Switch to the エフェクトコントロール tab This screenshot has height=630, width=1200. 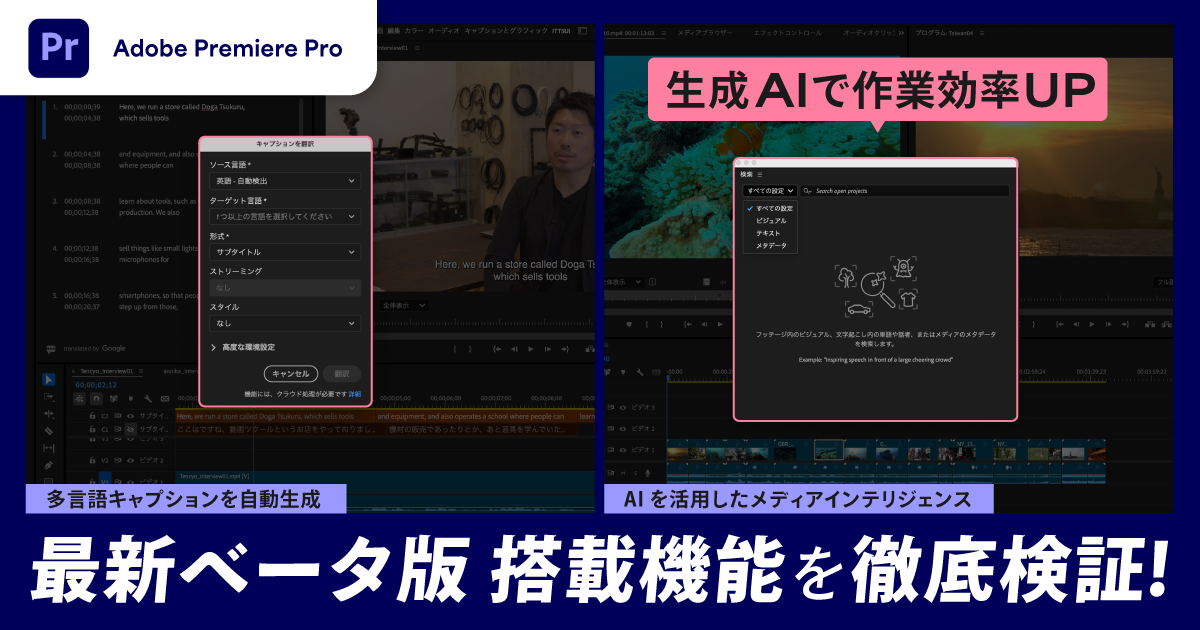pos(790,31)
